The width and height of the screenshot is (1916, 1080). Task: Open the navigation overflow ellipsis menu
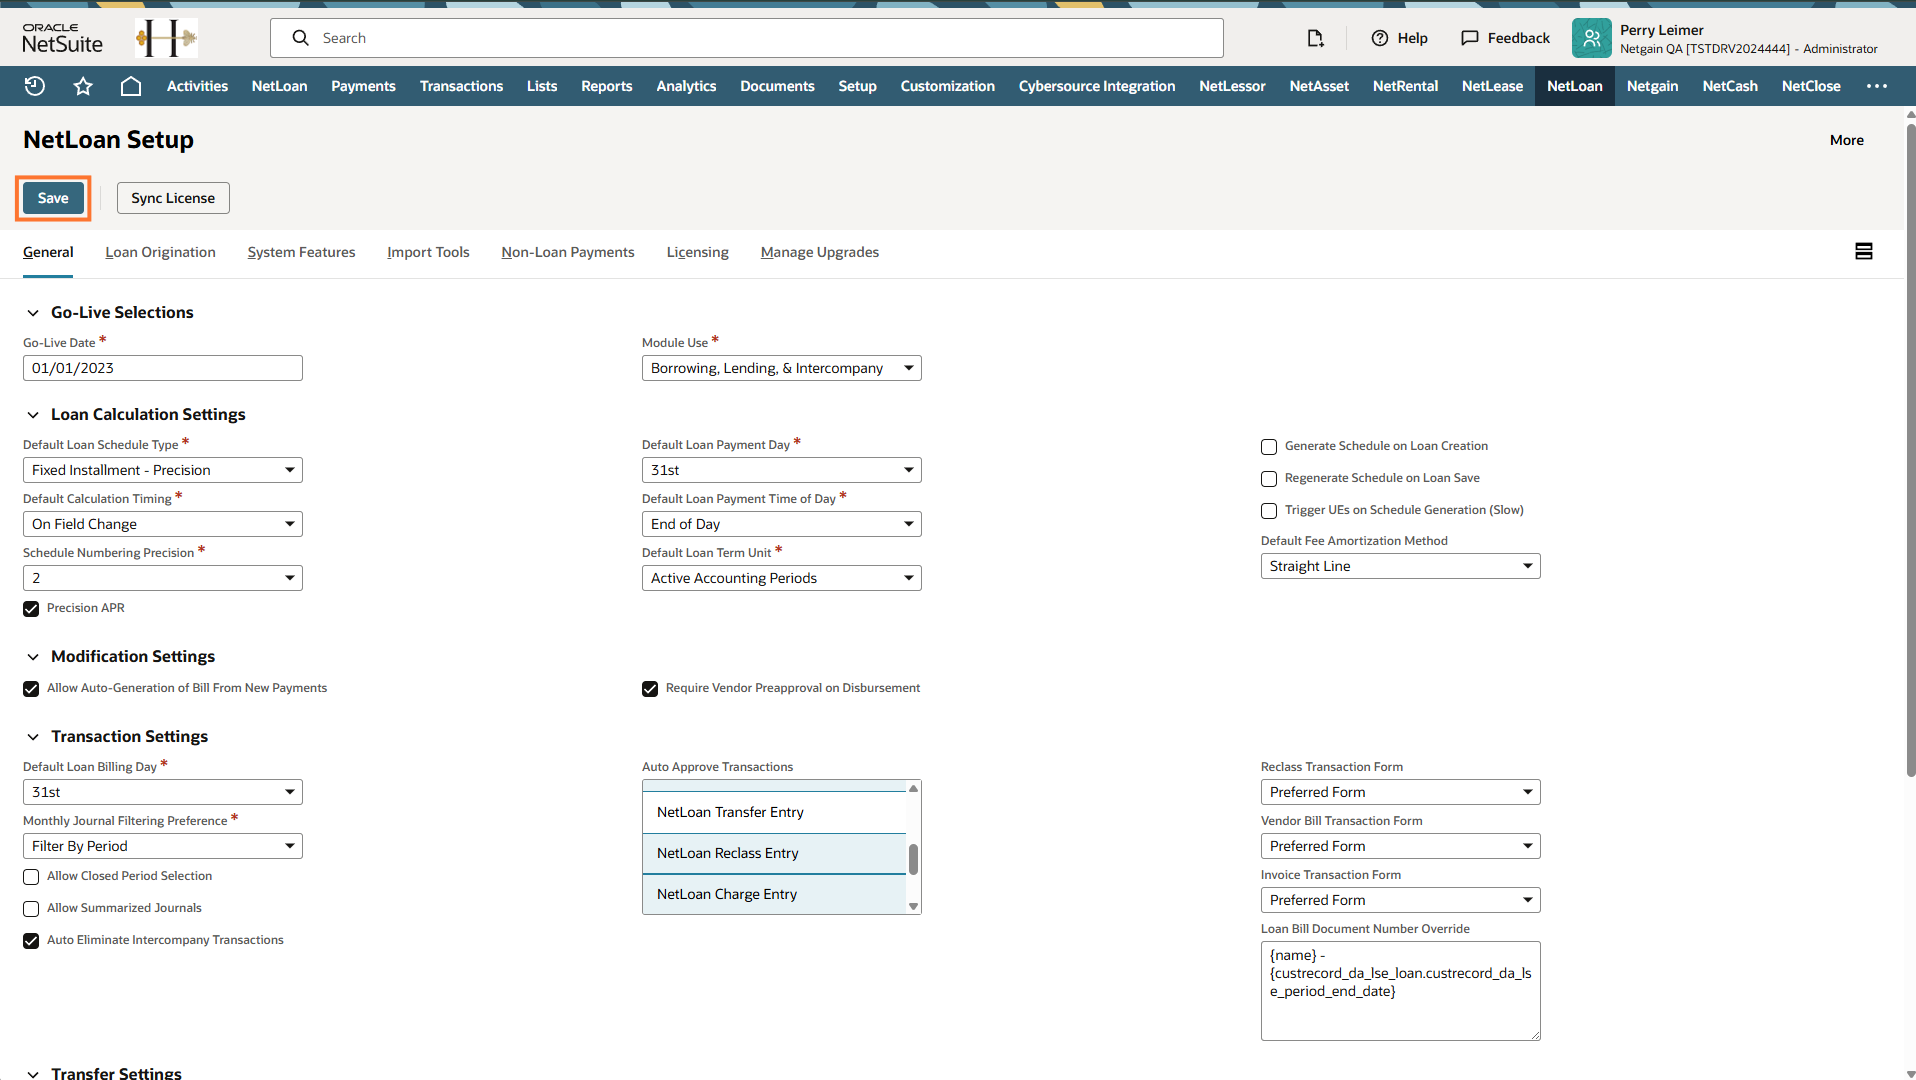pyautogui.click(x=1876, y=86)
